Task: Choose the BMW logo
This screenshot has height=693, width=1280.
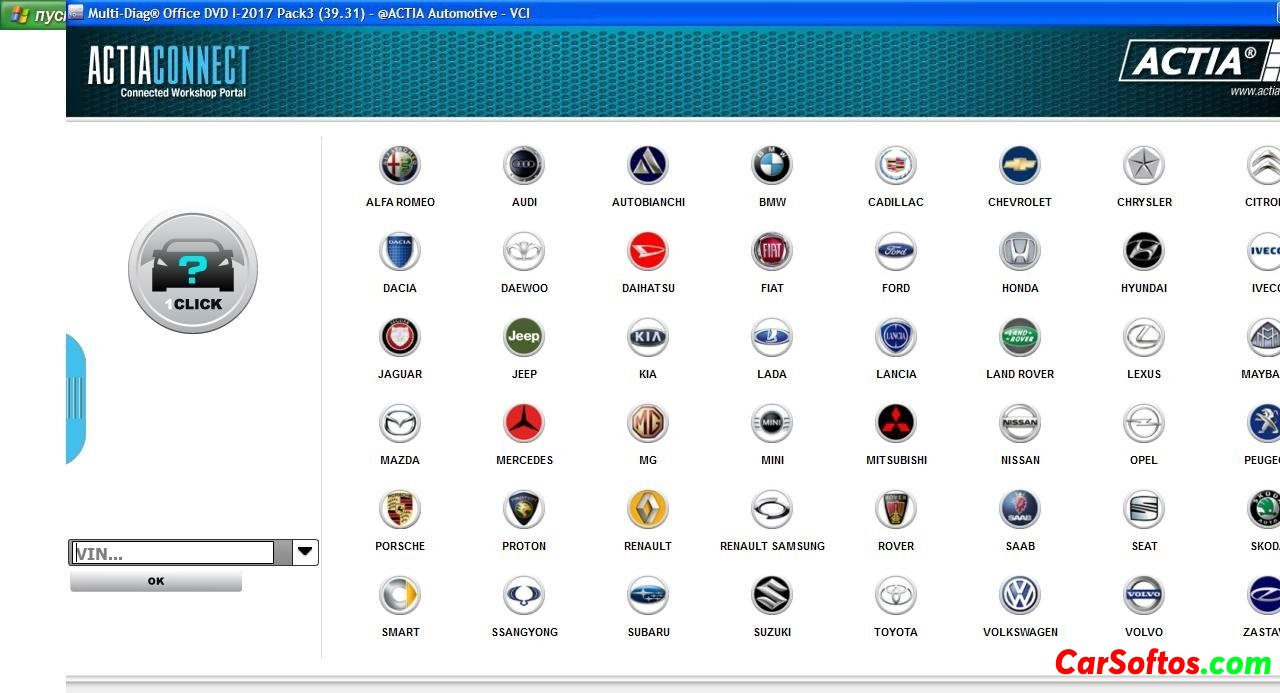Action: pyautogui.click(x=772, y=166)
